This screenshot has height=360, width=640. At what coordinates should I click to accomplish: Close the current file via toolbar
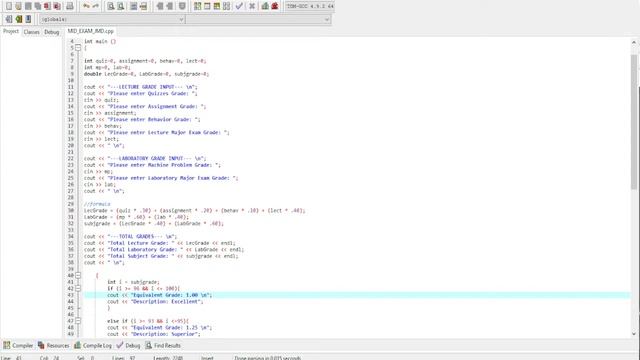click(x=47, y=6)
